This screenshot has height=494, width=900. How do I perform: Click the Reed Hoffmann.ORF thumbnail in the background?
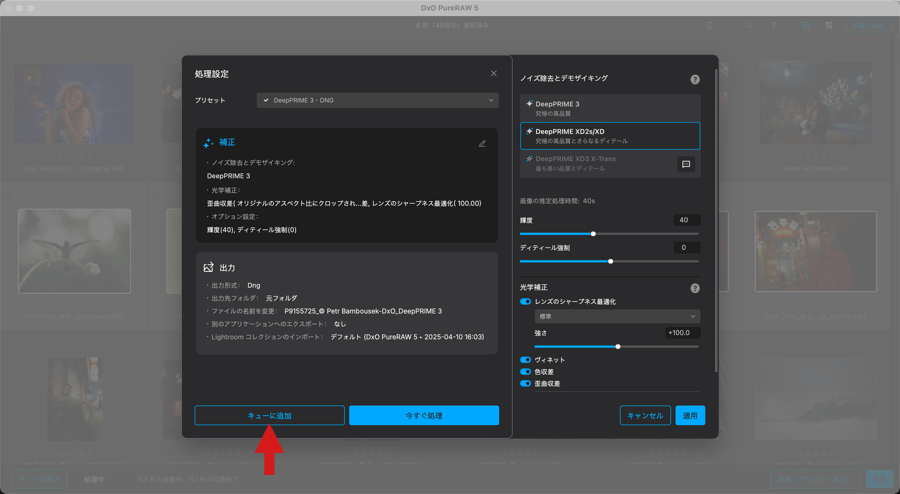click(816, 103)
